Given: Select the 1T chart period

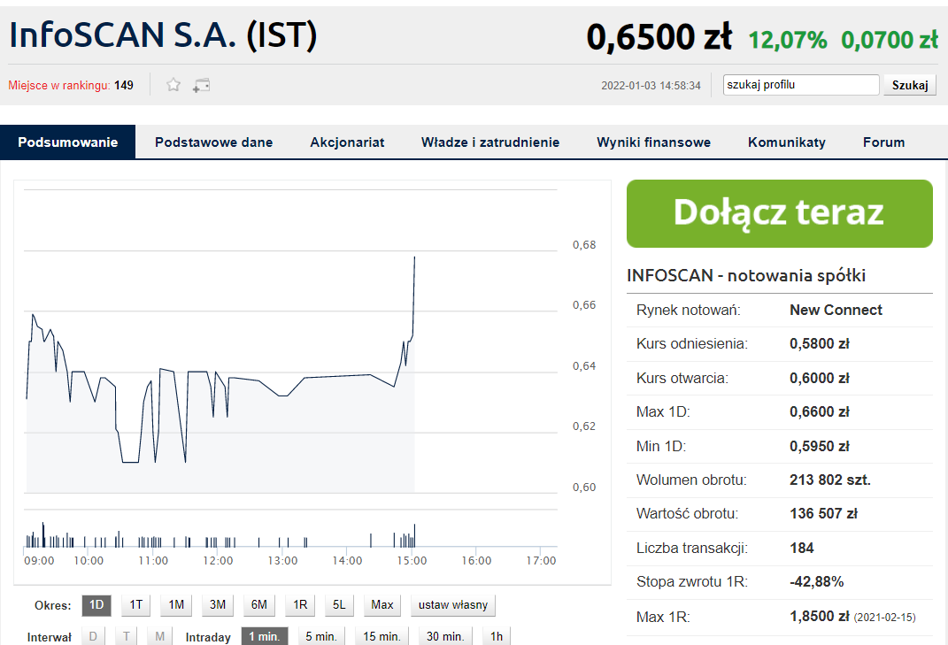Looking at the screenshot, I should (136, 605).
